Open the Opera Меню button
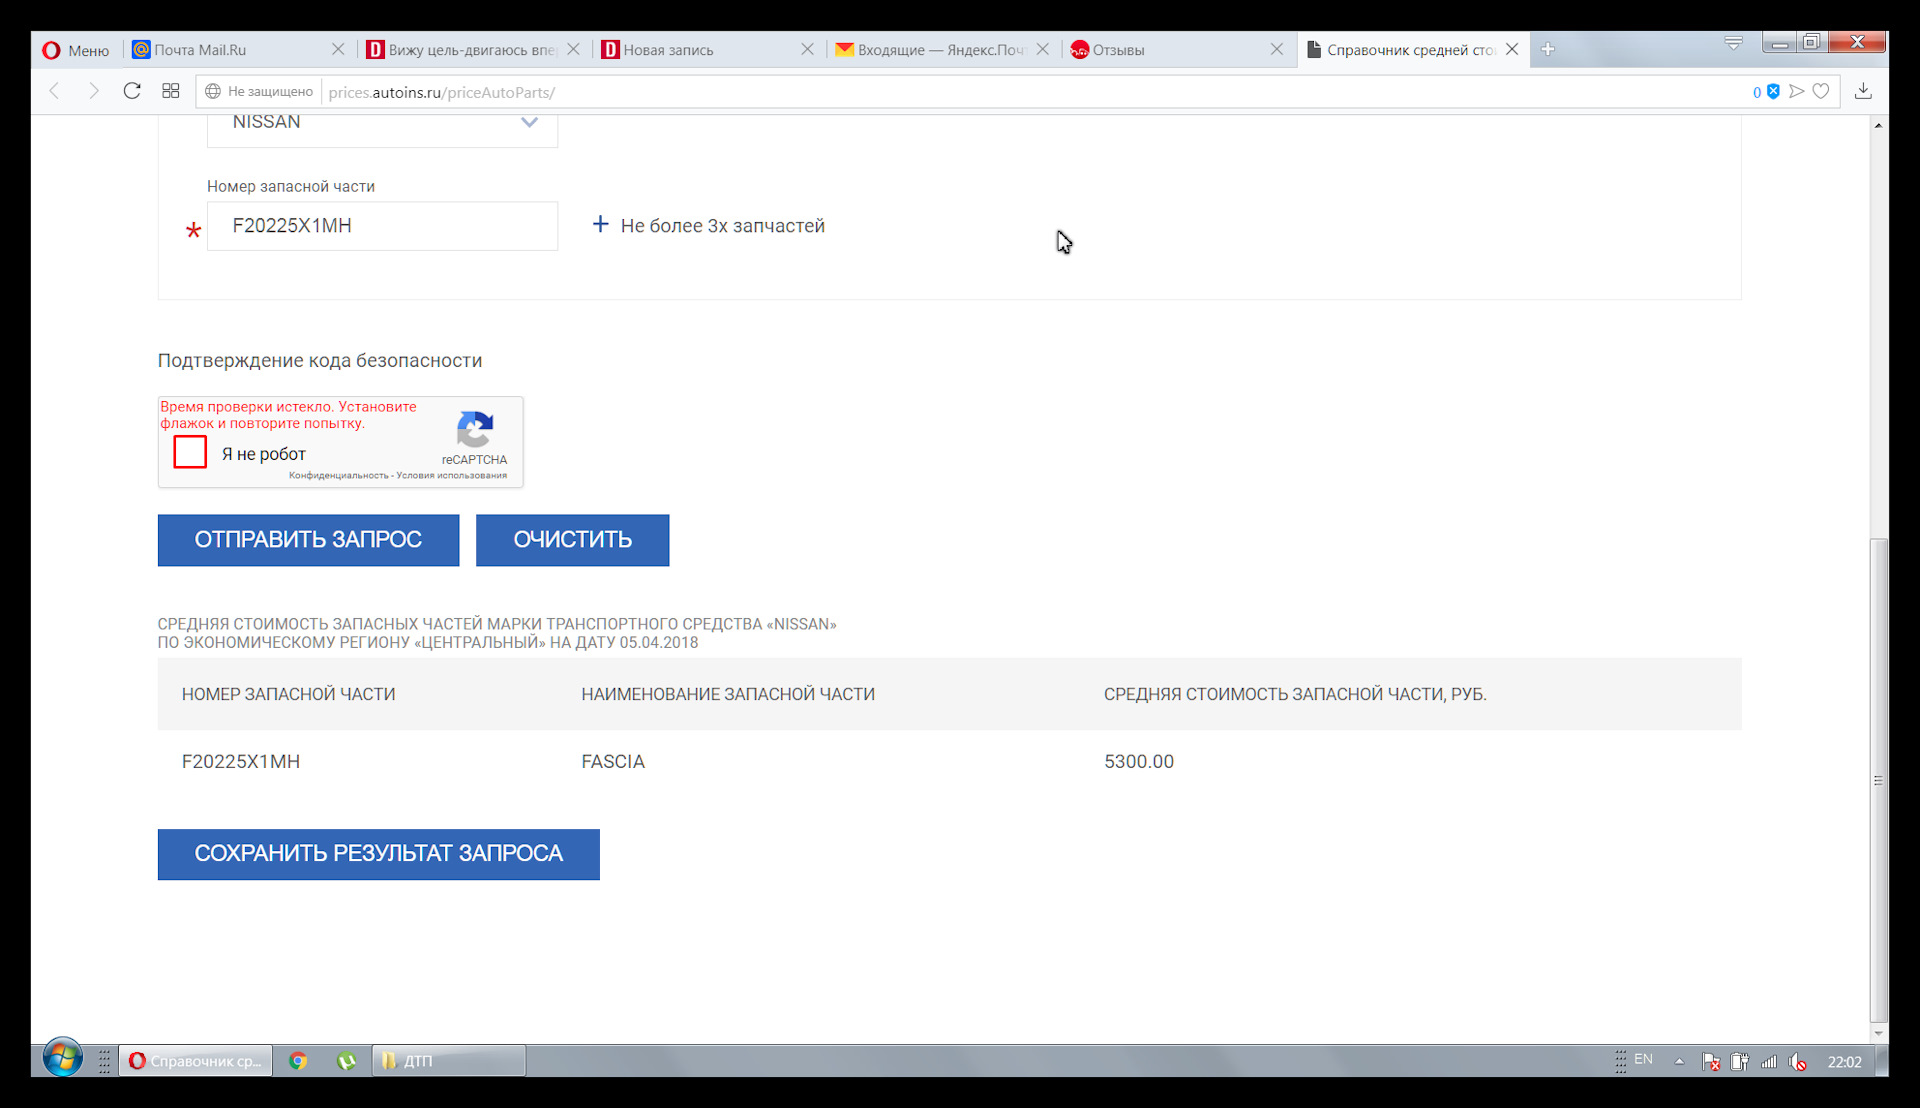The width and height of the screenshot is (1920, 1108). pyautogui.click(x=76, y=50)
